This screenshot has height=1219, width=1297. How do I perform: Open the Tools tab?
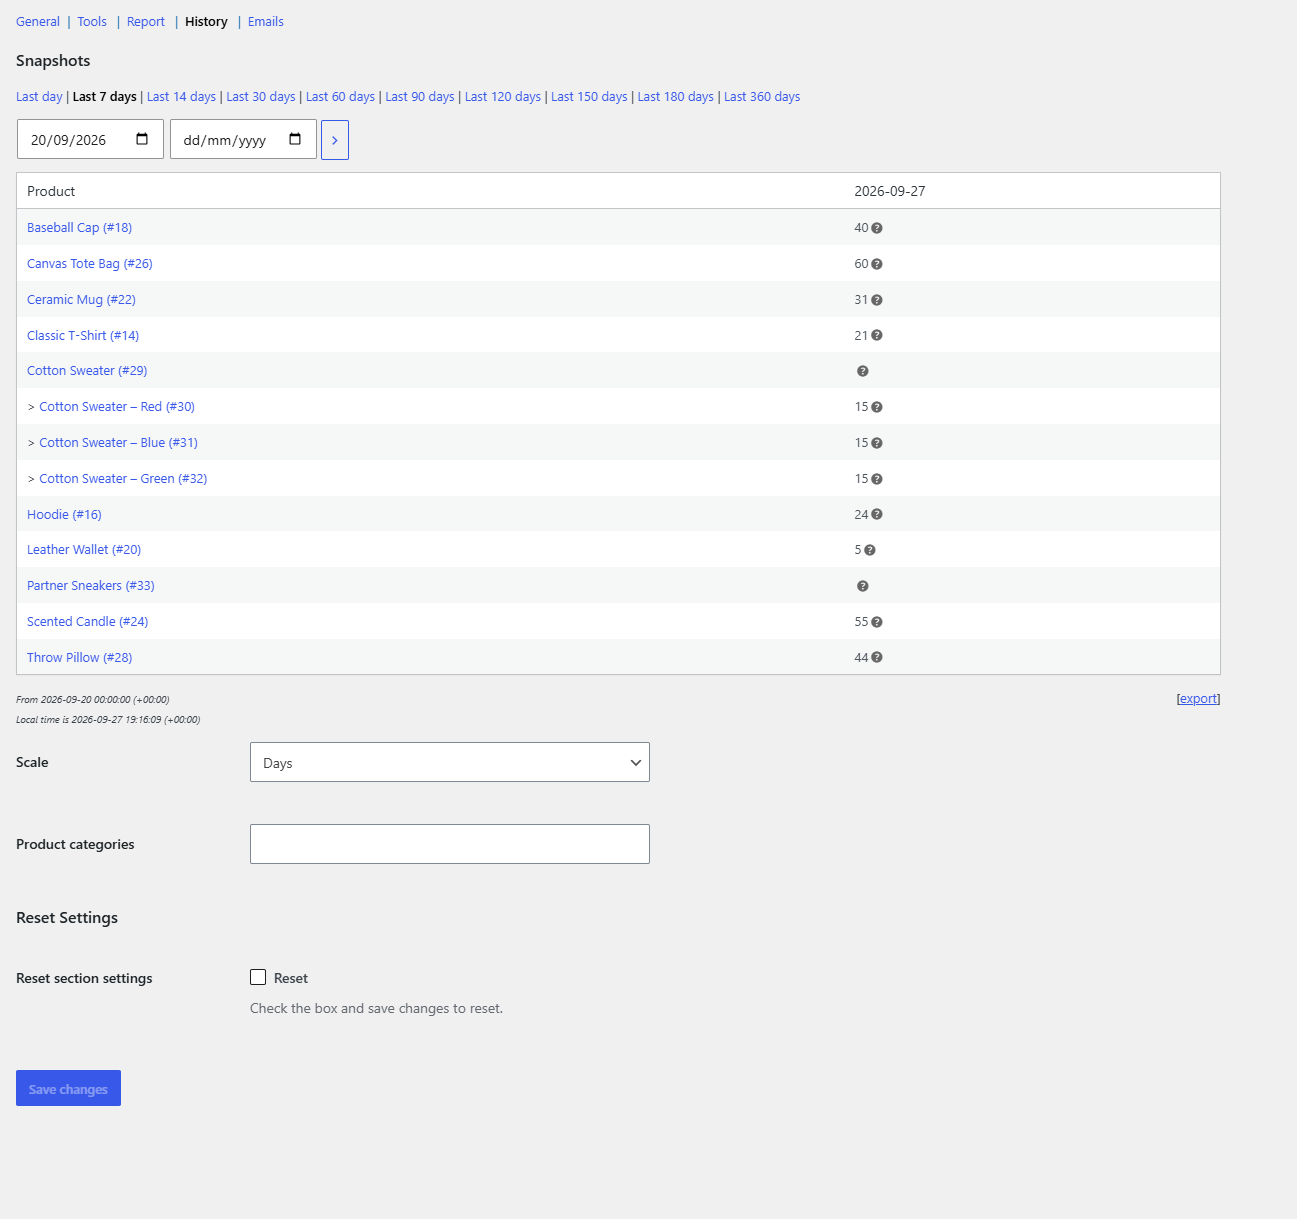coord(92,22)
